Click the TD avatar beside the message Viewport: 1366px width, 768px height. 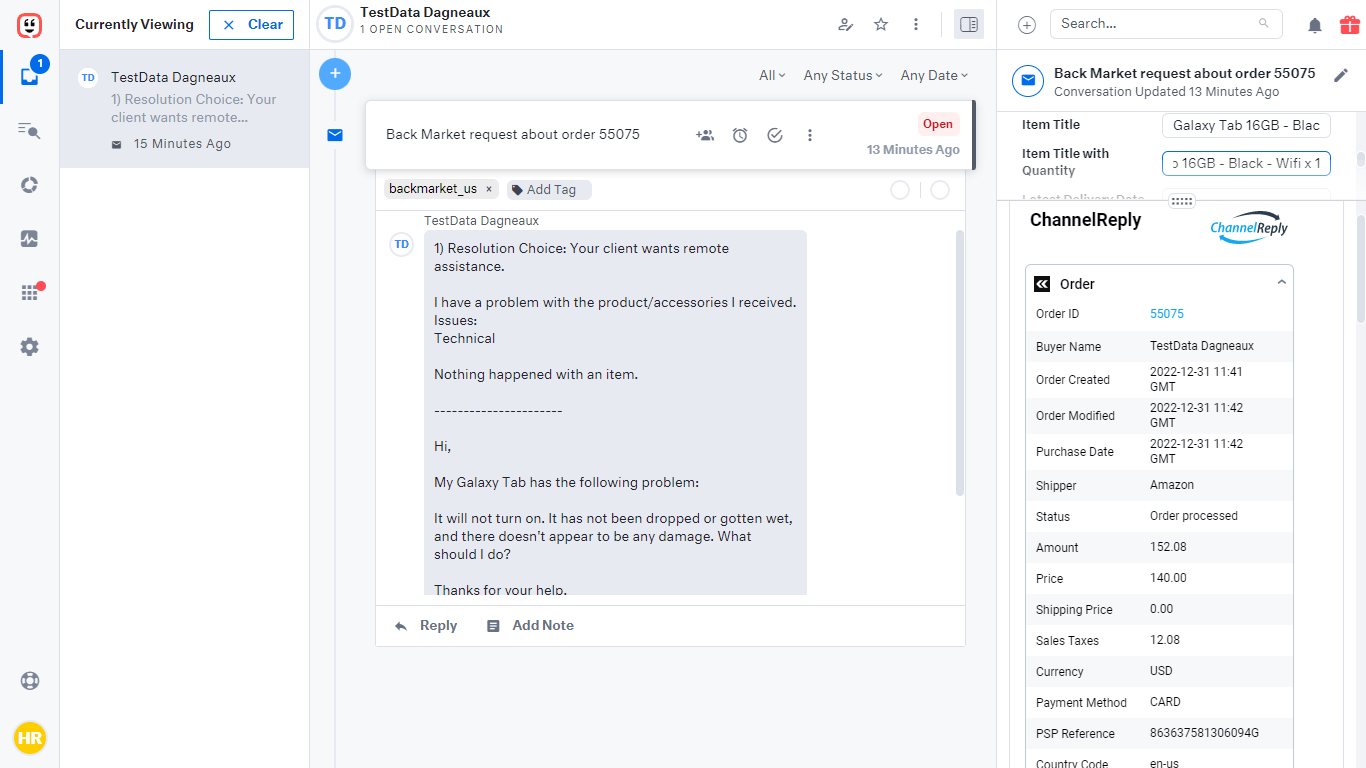[401, 244]
